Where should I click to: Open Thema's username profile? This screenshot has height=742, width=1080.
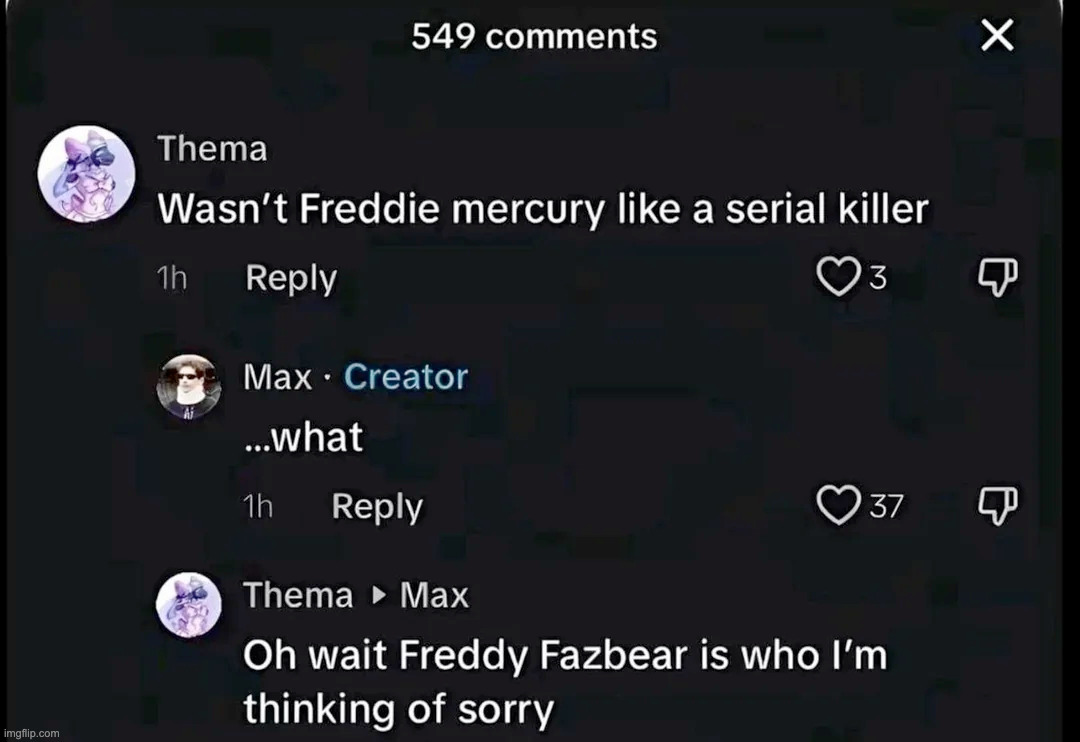[211, 147]
